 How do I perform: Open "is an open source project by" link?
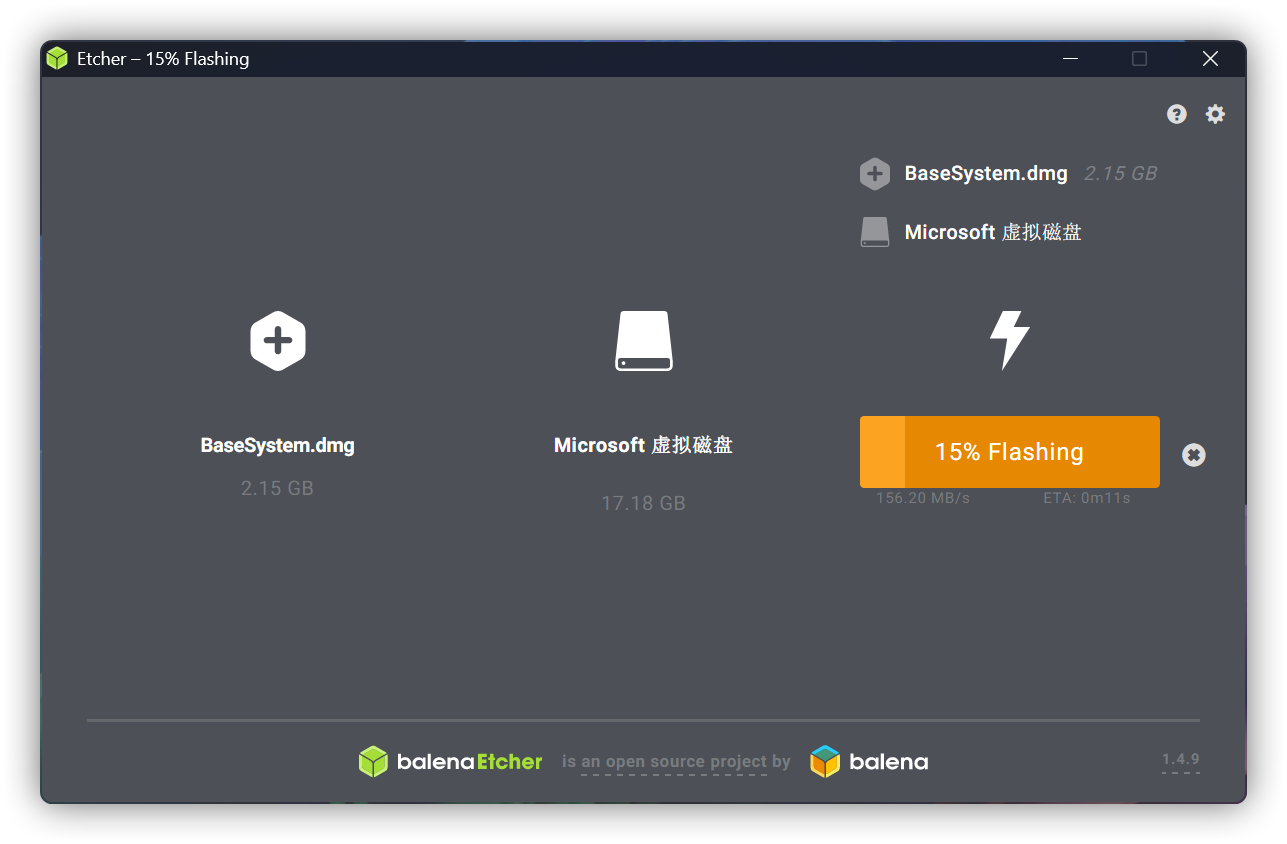click(x=676, y=762)
